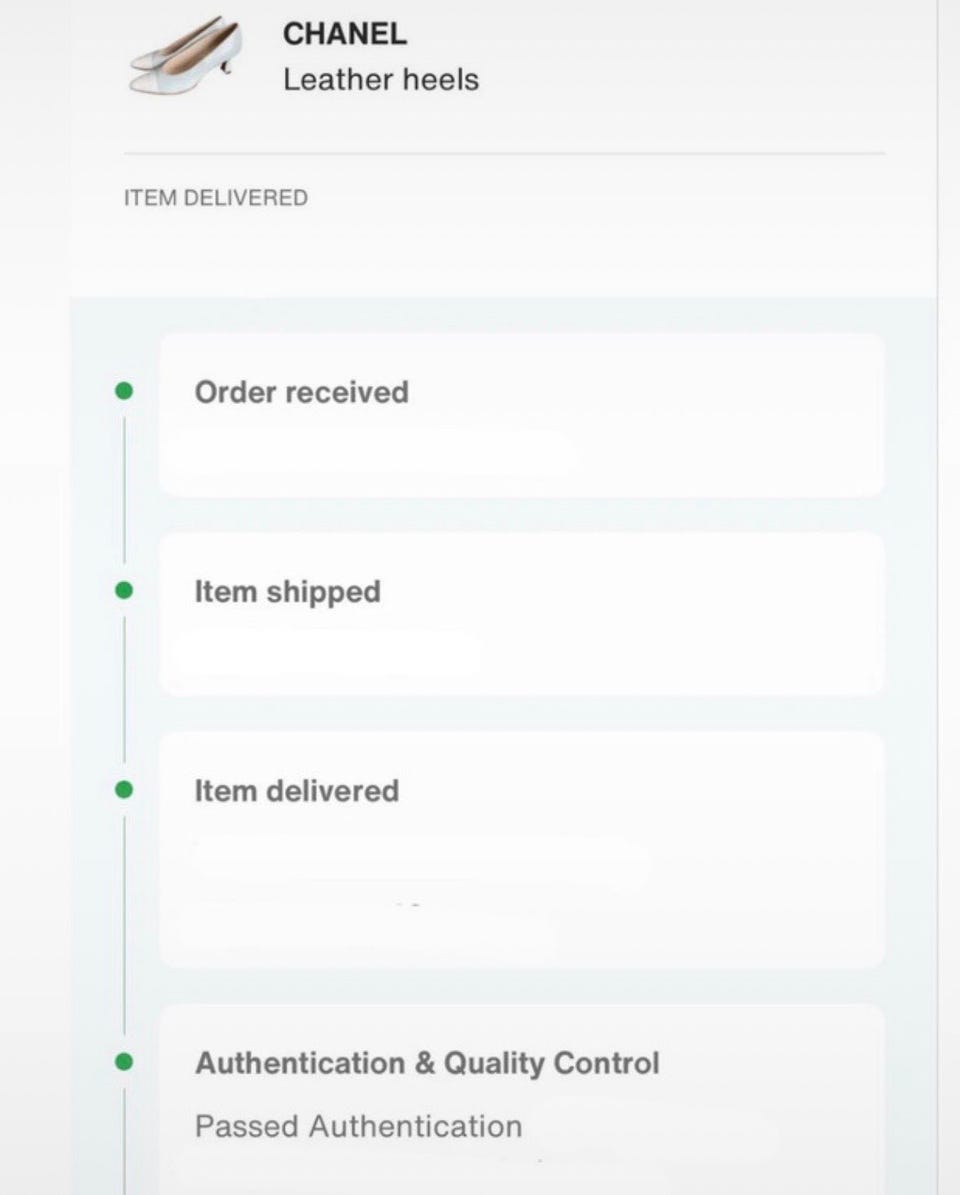Open Authentication & Quality Control card
Image resolution: width=960 pixels, height=1195 pixels.
pyautogui.click(x=522, y=1100)
